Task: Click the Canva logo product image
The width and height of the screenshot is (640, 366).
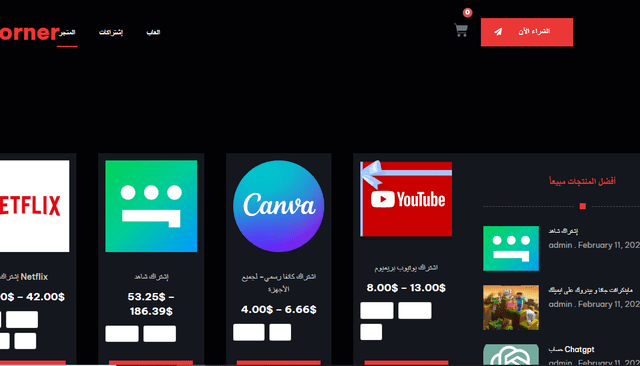Action: coord(279,206)
